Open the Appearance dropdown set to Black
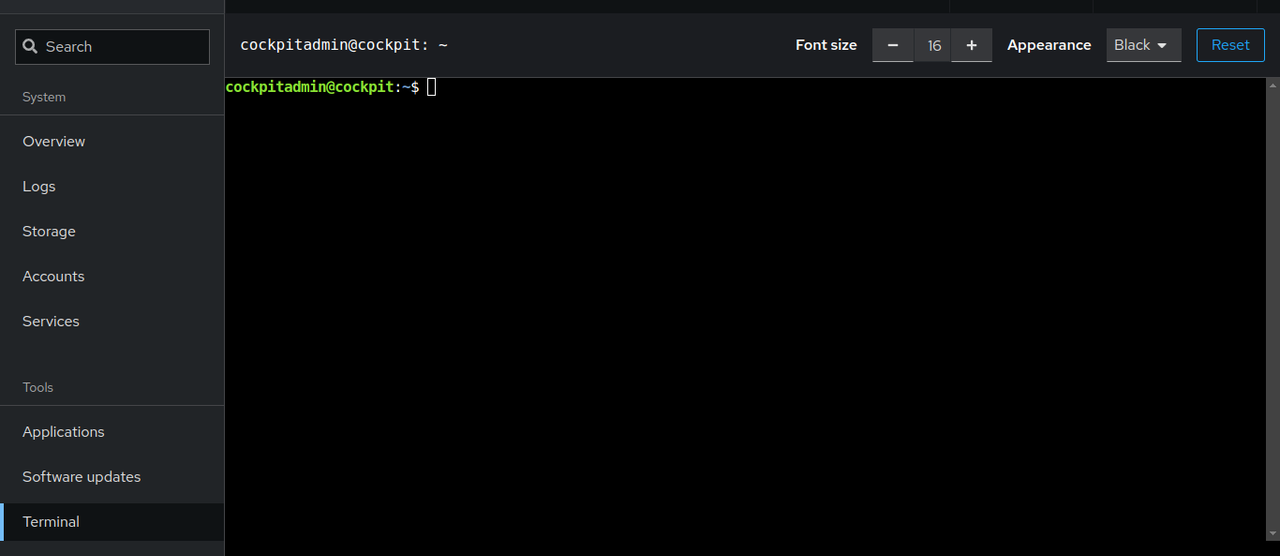Viewport: 1280px width, 556px height. [x=1143, y=45]
